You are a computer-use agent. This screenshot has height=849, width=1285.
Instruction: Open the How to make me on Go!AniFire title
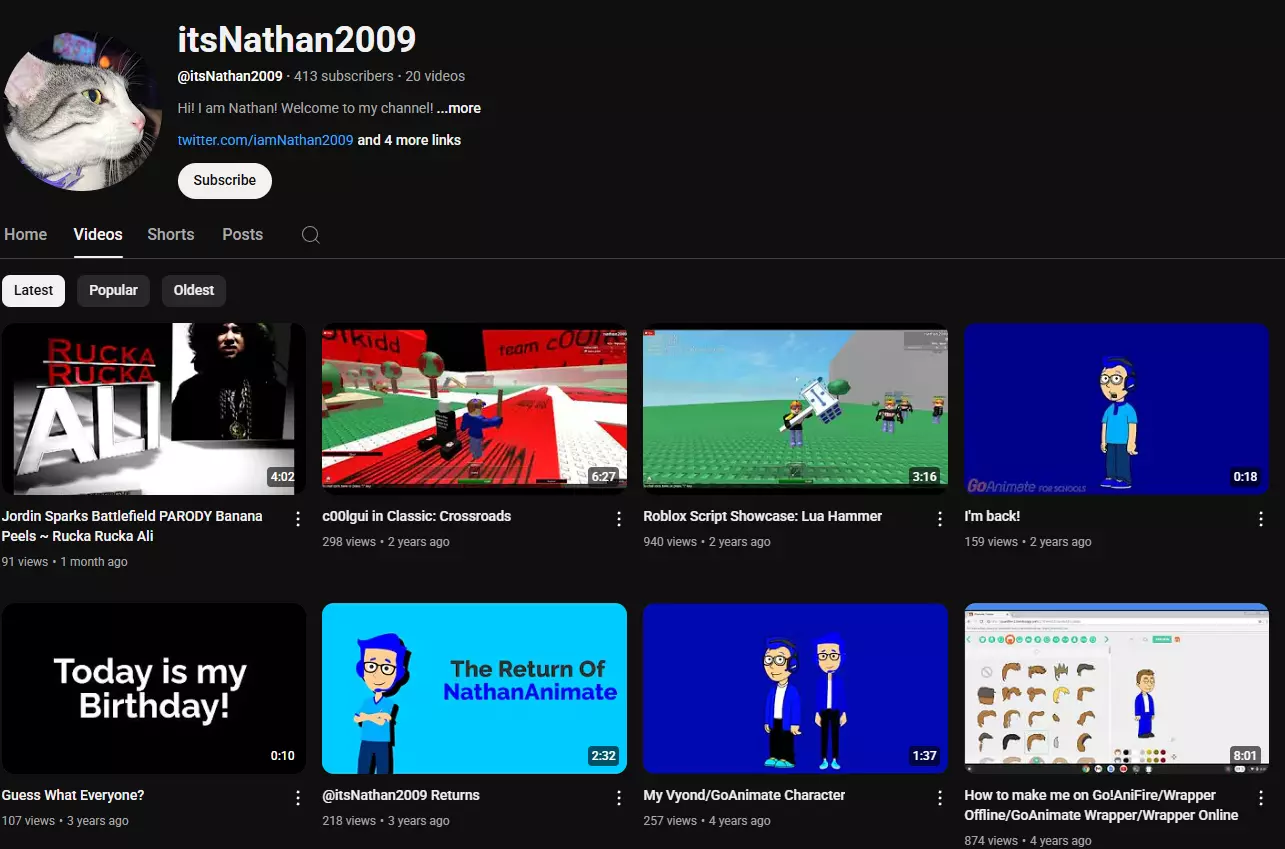1101,805
